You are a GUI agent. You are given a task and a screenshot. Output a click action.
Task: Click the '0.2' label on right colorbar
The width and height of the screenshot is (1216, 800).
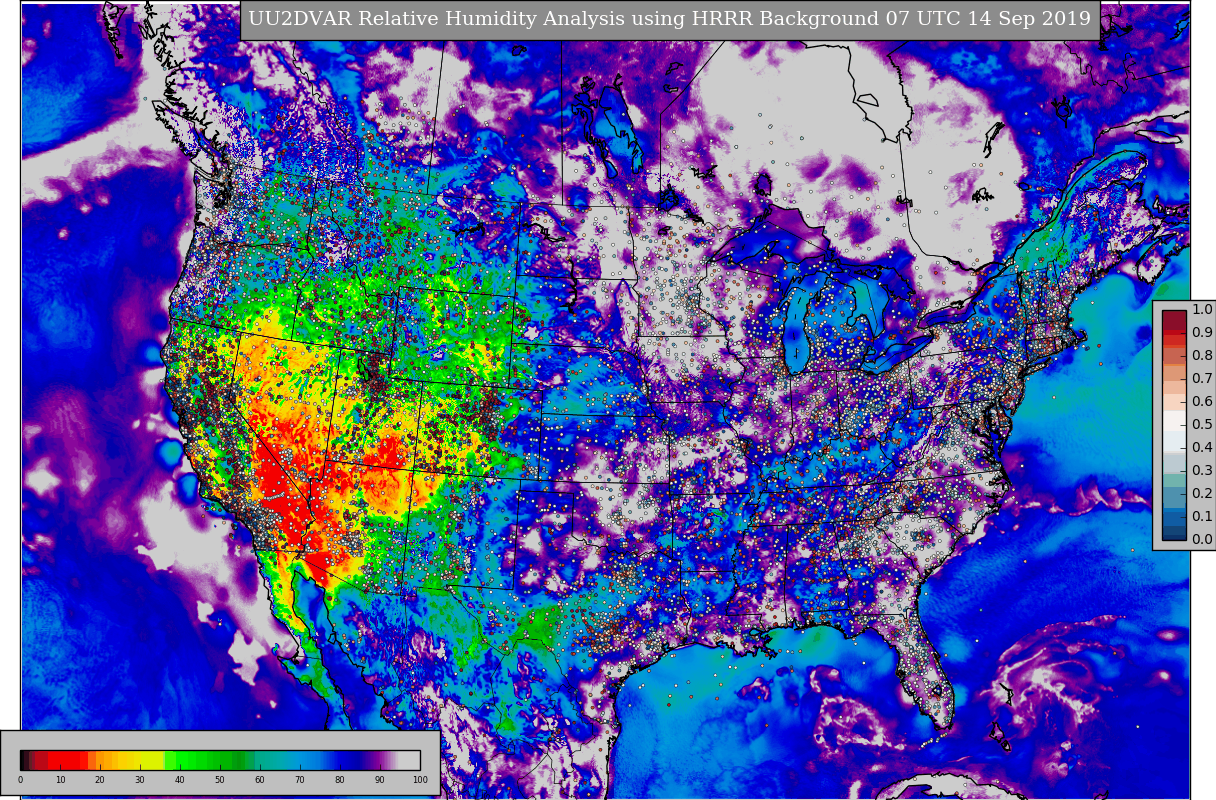coord(1202,494)
